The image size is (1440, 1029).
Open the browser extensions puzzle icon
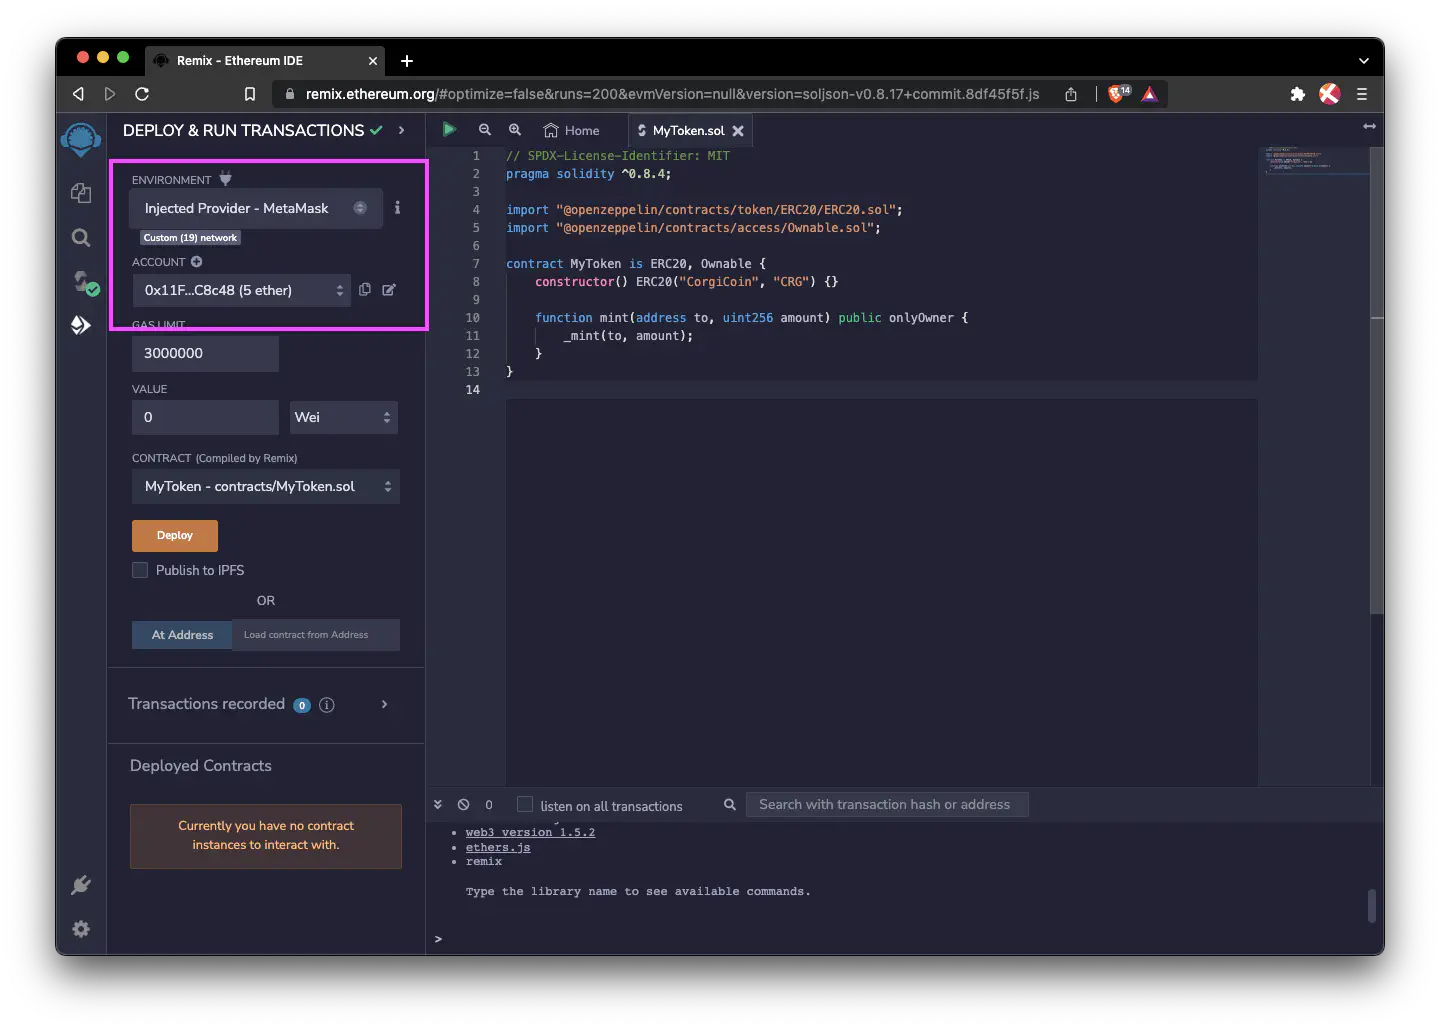click(1297, 94)
